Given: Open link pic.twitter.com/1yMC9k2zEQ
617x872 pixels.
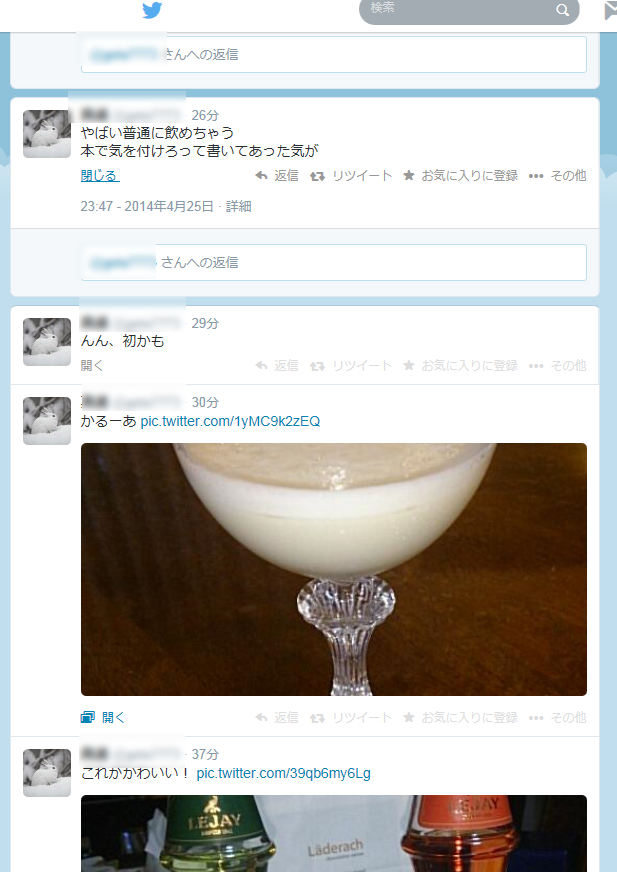Looking at the screenshot, I should 230,421.
